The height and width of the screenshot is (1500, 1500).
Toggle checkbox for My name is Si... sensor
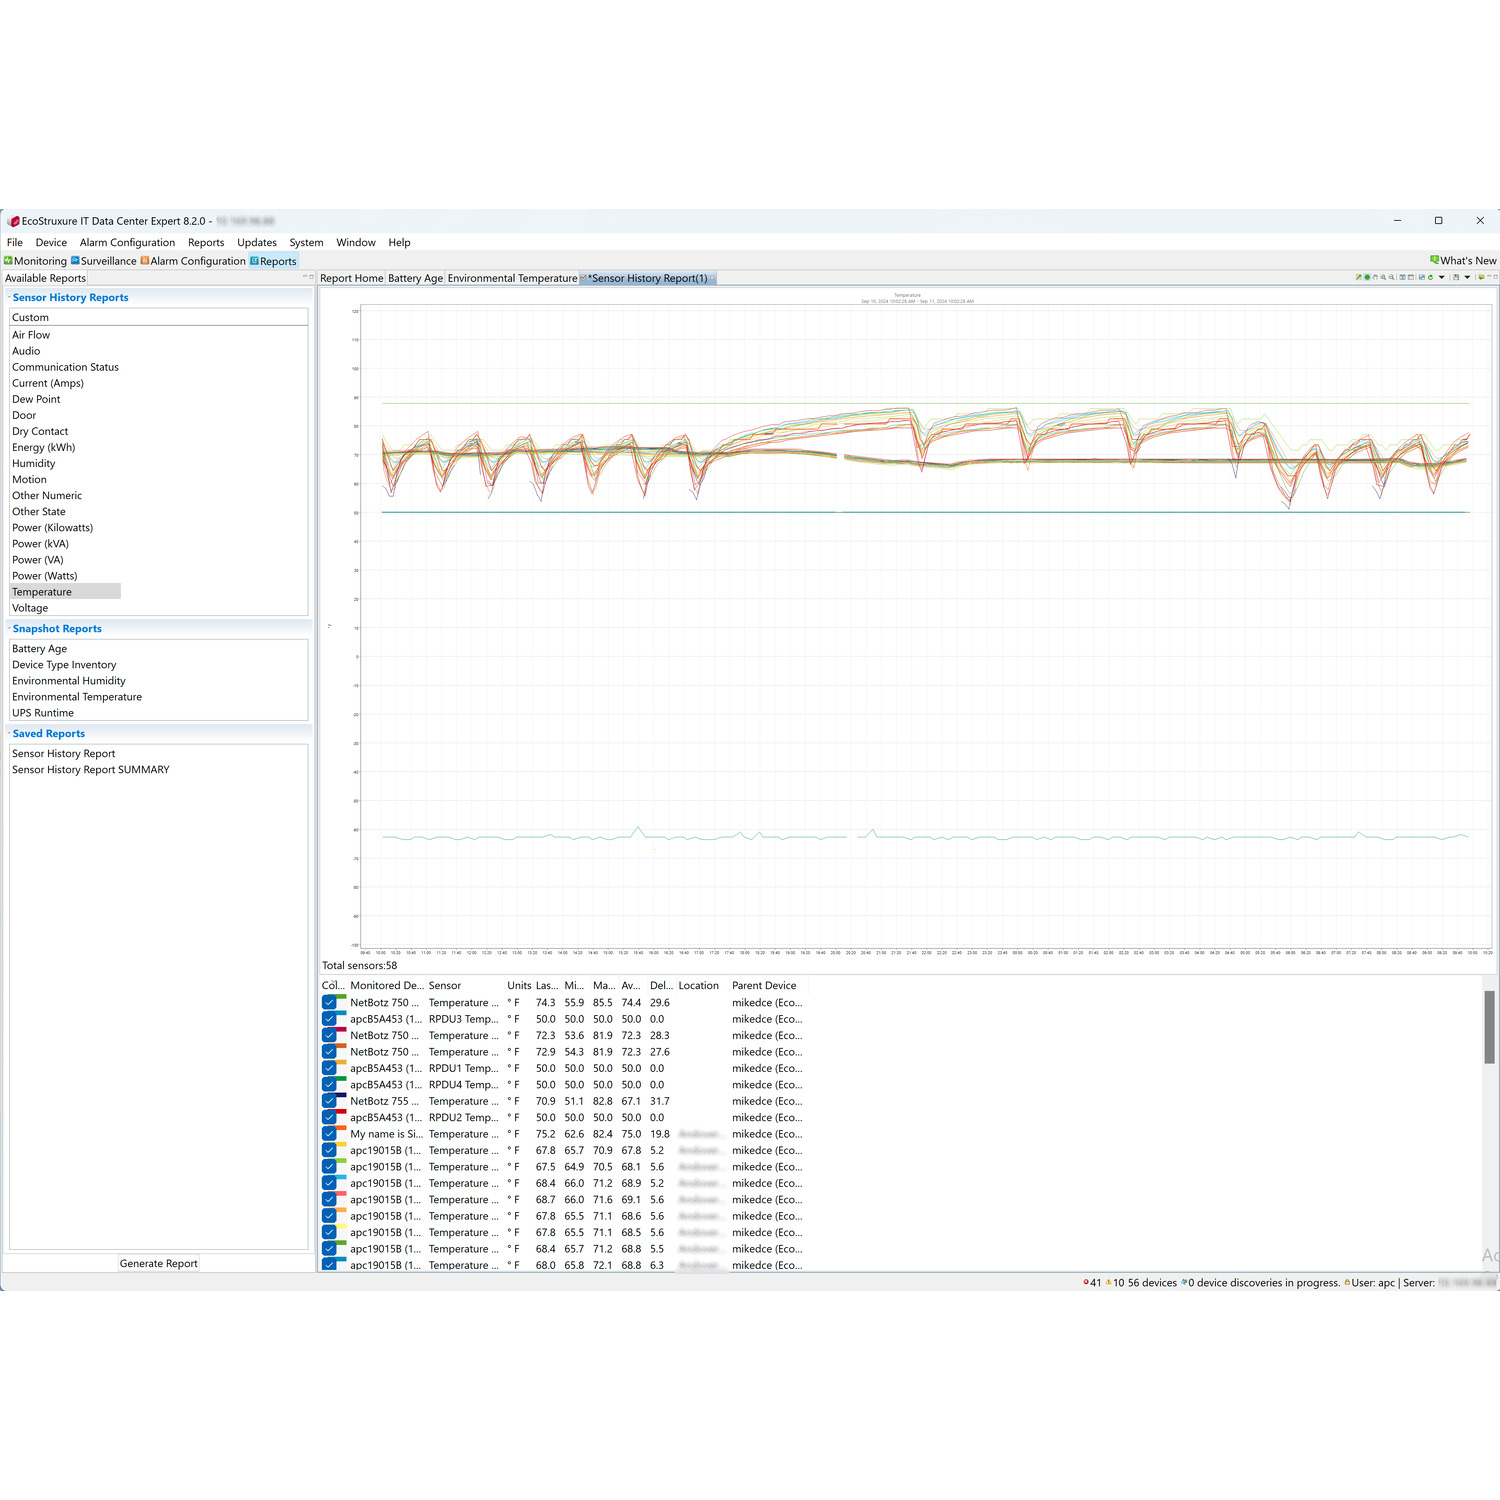tap(329, 1134)
